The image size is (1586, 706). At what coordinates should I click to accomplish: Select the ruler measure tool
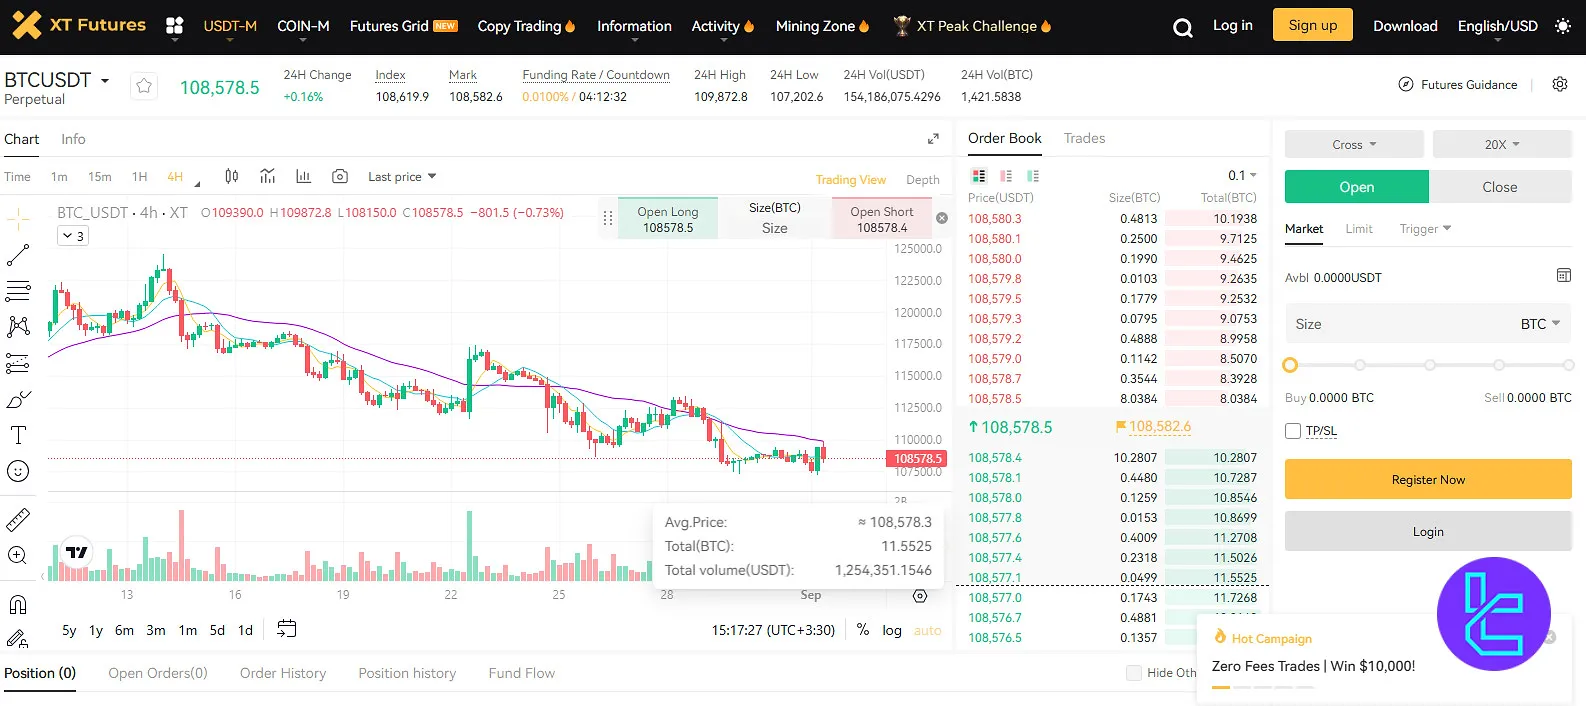coord(18,520)
